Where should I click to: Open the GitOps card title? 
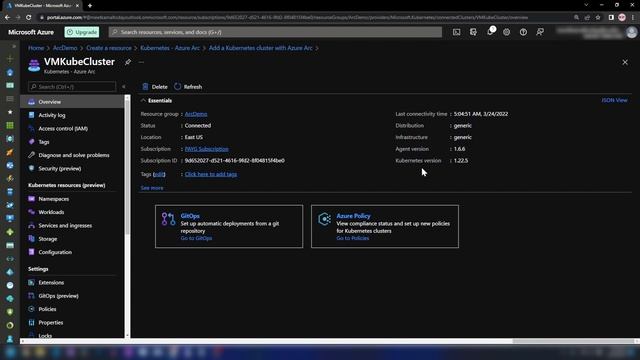(x=190, y=216)
